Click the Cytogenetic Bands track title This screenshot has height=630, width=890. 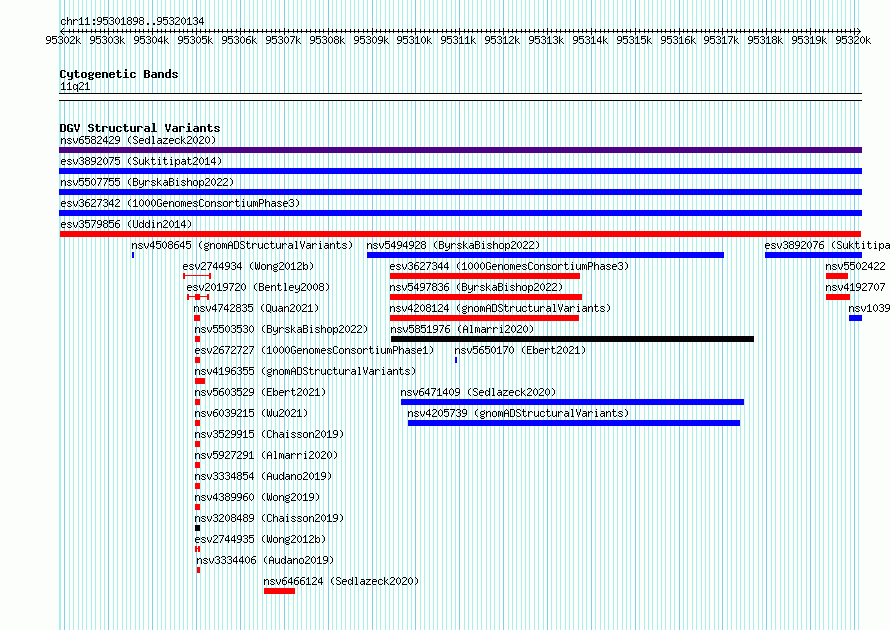pyautogui.click(x=119, y=74)
